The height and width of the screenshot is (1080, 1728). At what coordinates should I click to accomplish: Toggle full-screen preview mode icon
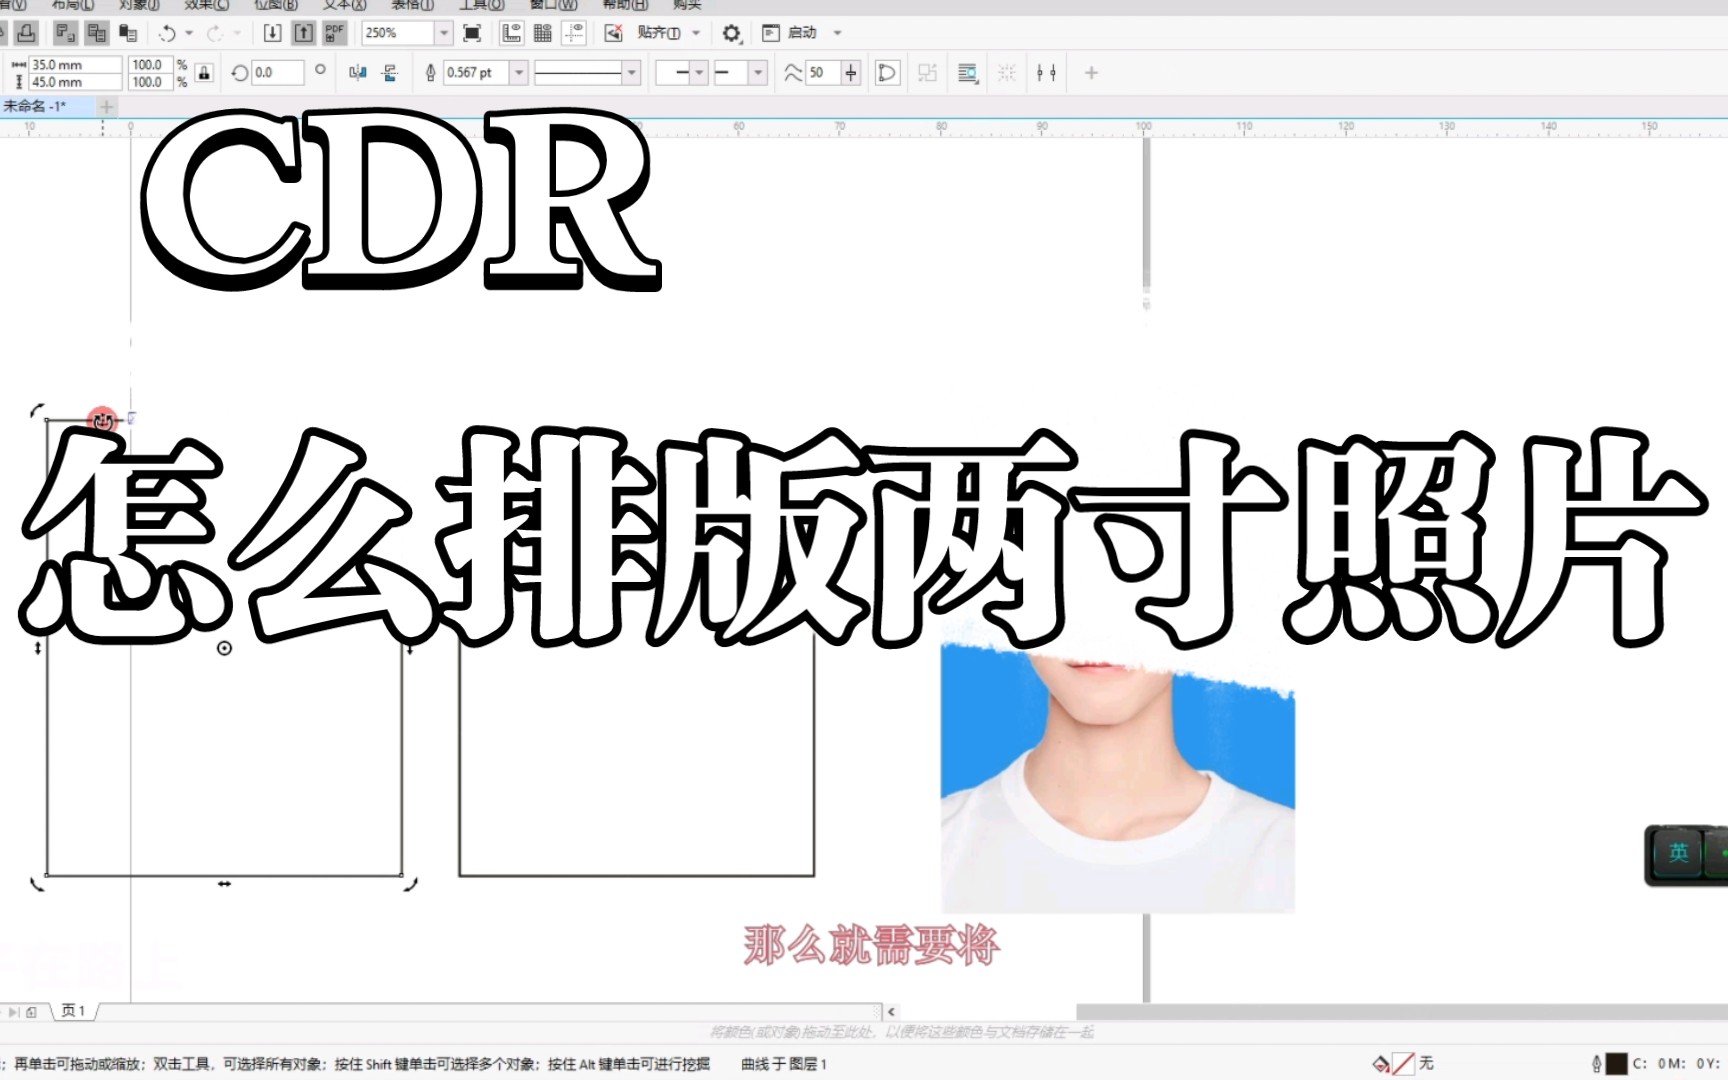coord(471,33)
